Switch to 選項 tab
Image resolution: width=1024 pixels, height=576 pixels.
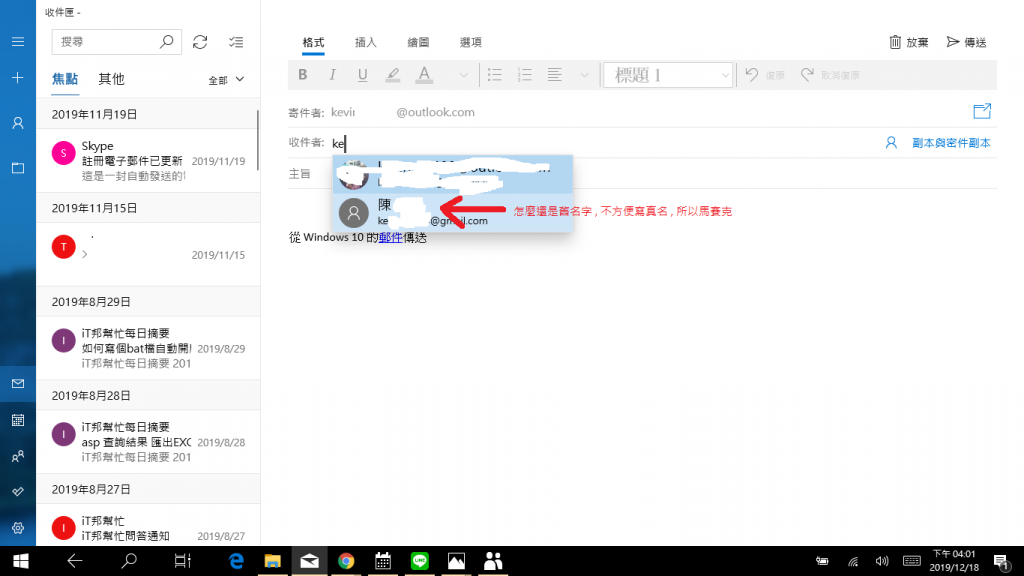pyautogui.click(x=470, y=42)
